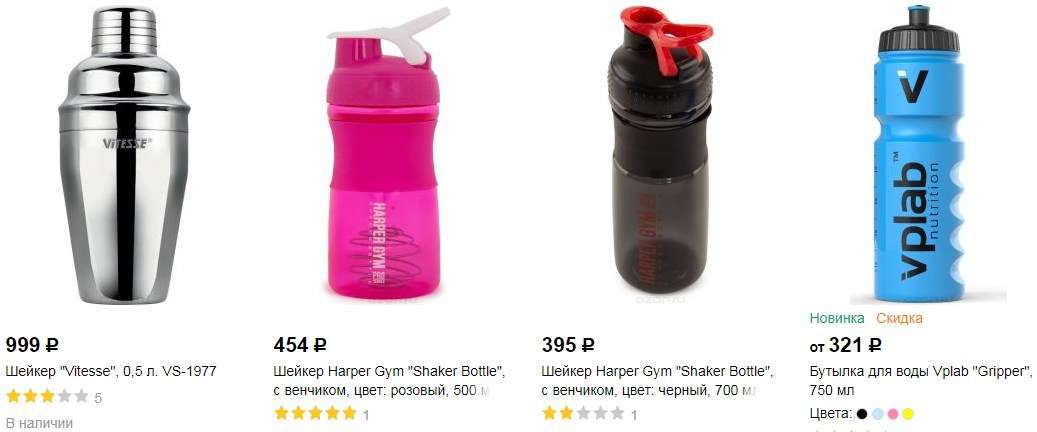Select the light blue color swatch
This screenshot has height=432, width=1037.
pyautogui.click(x=878, y=414)
